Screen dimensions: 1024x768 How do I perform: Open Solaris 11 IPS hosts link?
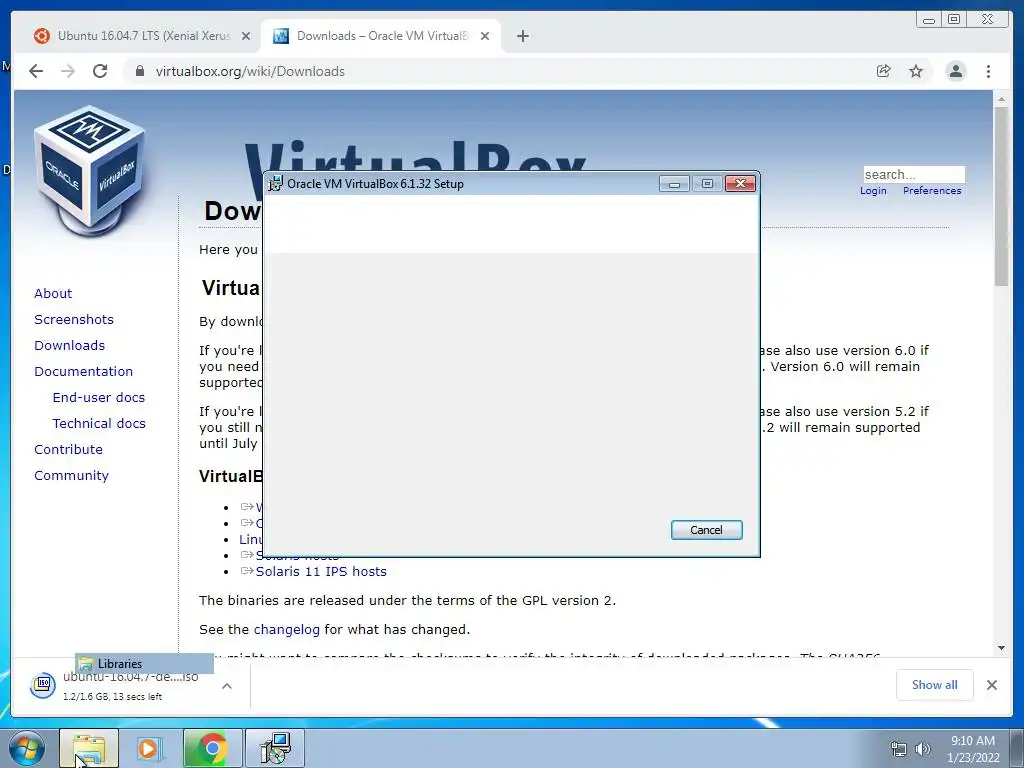click(x=321, y=571)
